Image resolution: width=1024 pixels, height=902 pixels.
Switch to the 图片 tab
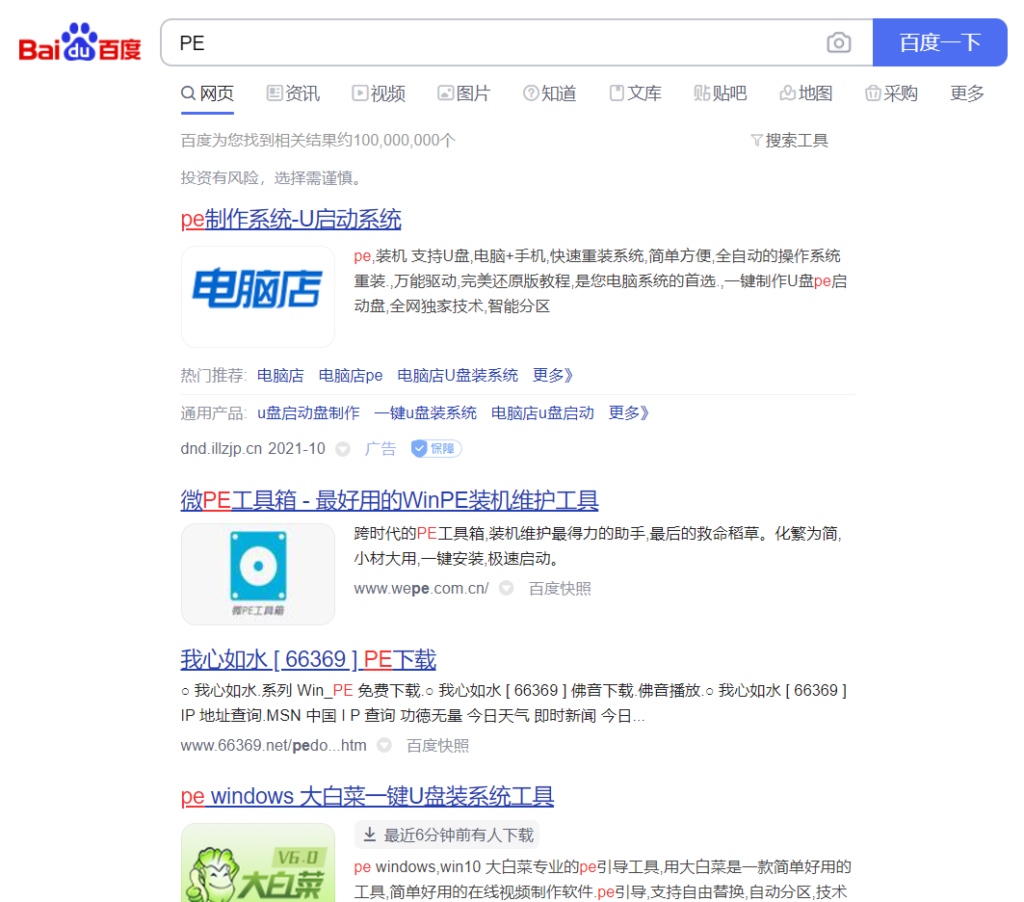pyautogui.click(x=464, y=93)
